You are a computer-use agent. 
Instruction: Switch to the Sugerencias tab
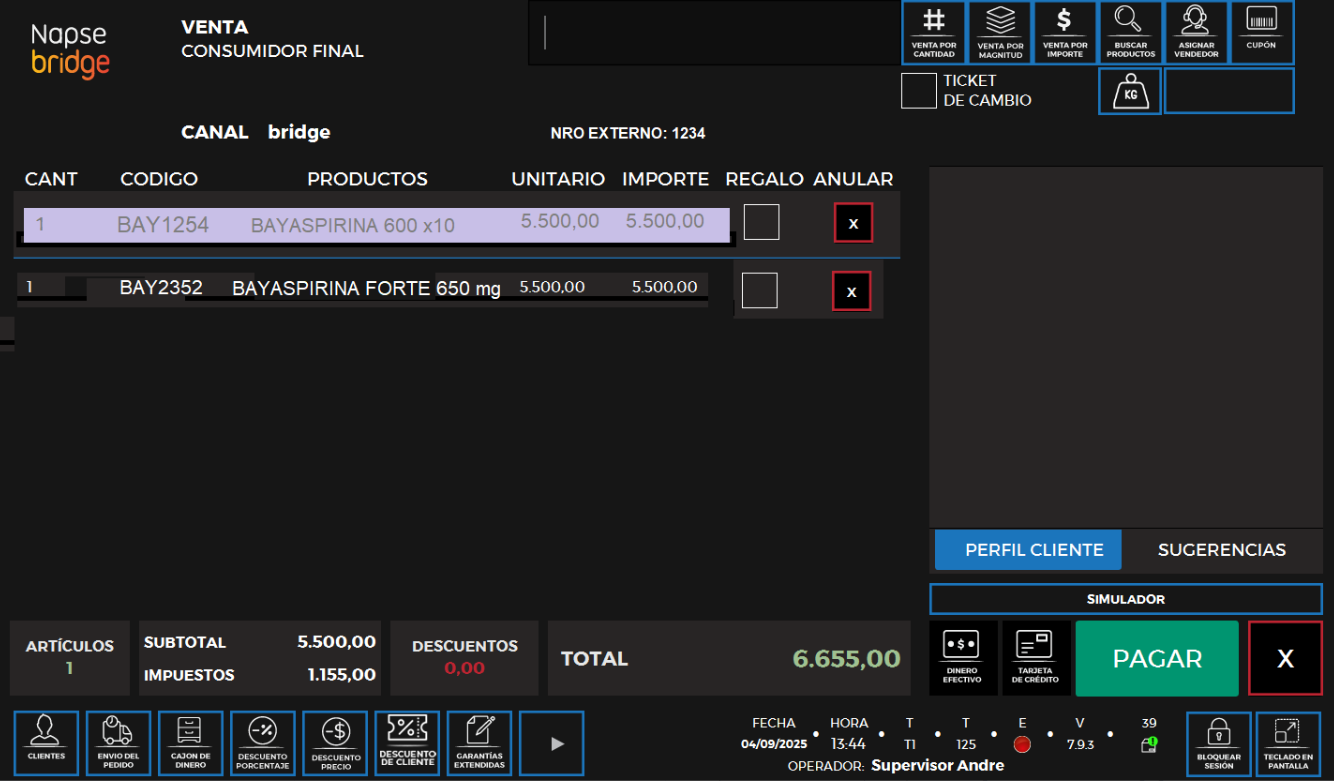[1222, 550]
